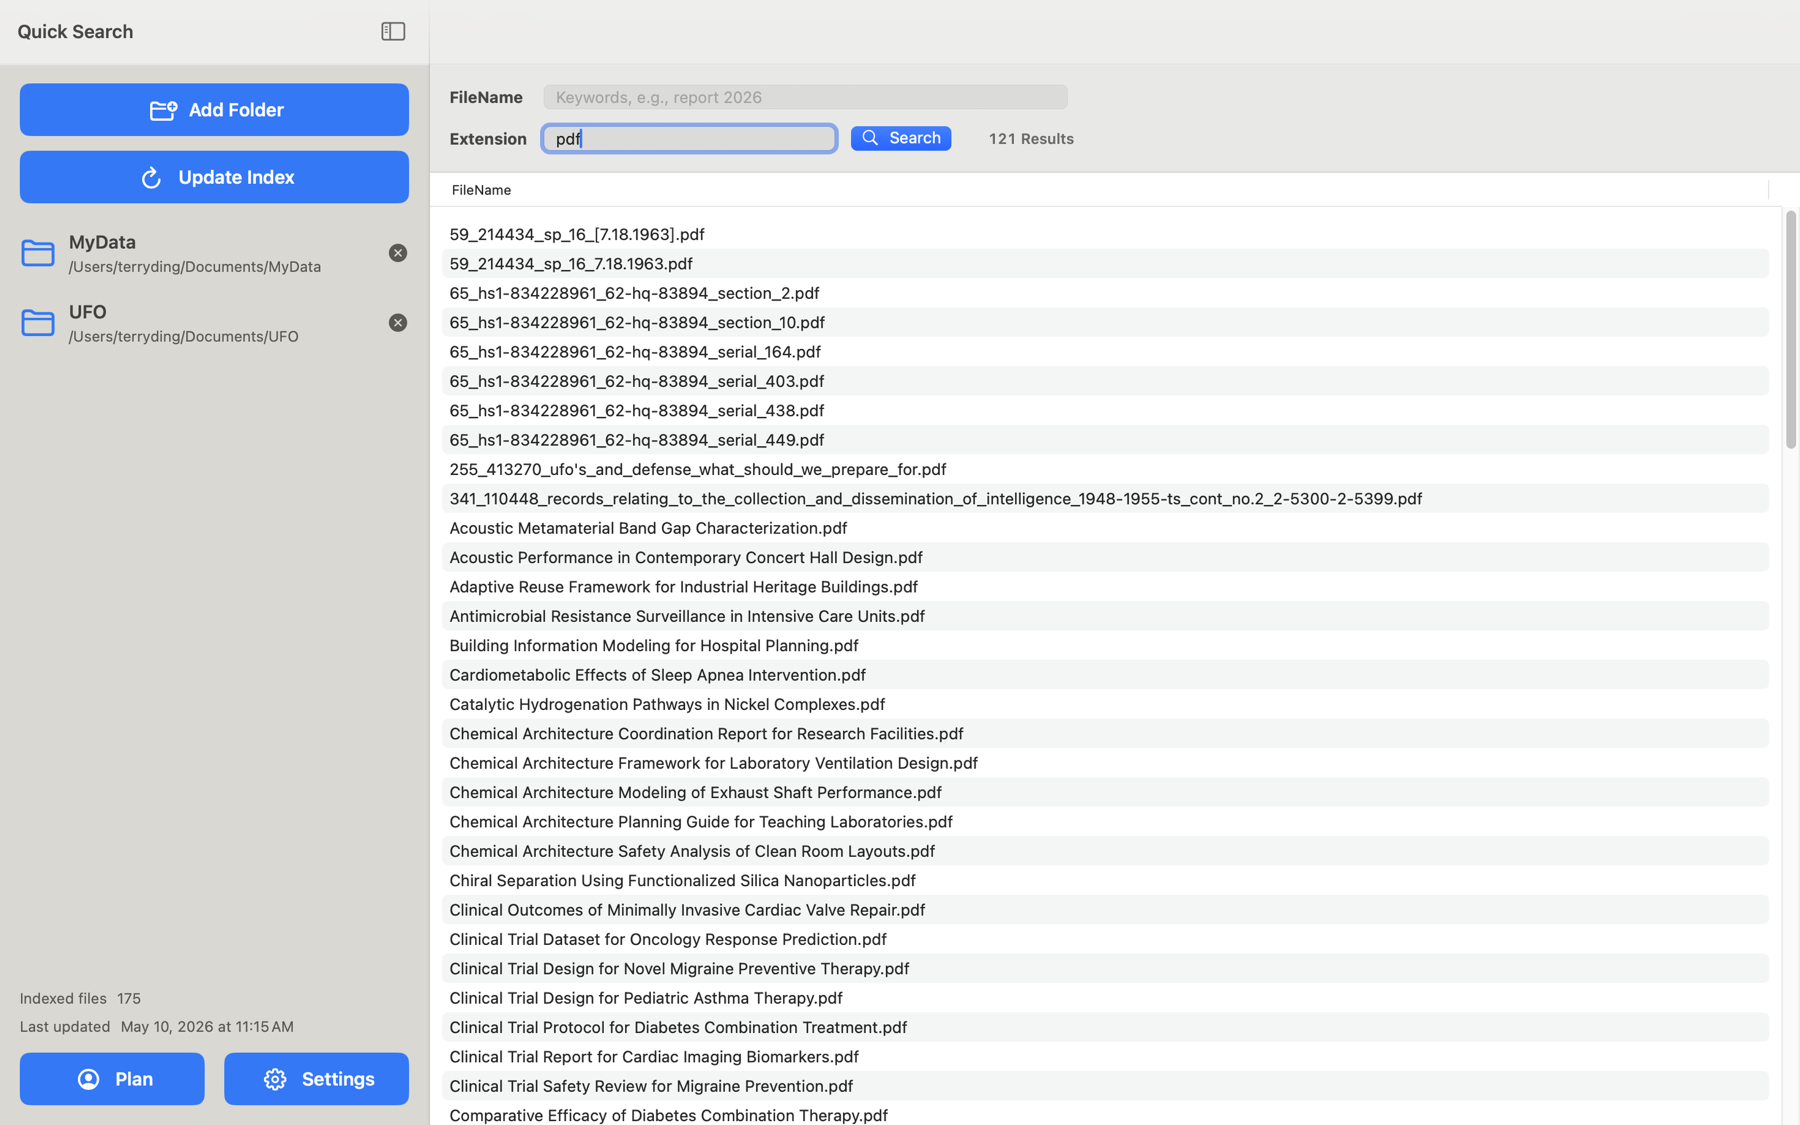Image resolution: width=1800 pixels, height=1125 pixels.
Task: Click the MyData folder name
Action: point(102,242)
